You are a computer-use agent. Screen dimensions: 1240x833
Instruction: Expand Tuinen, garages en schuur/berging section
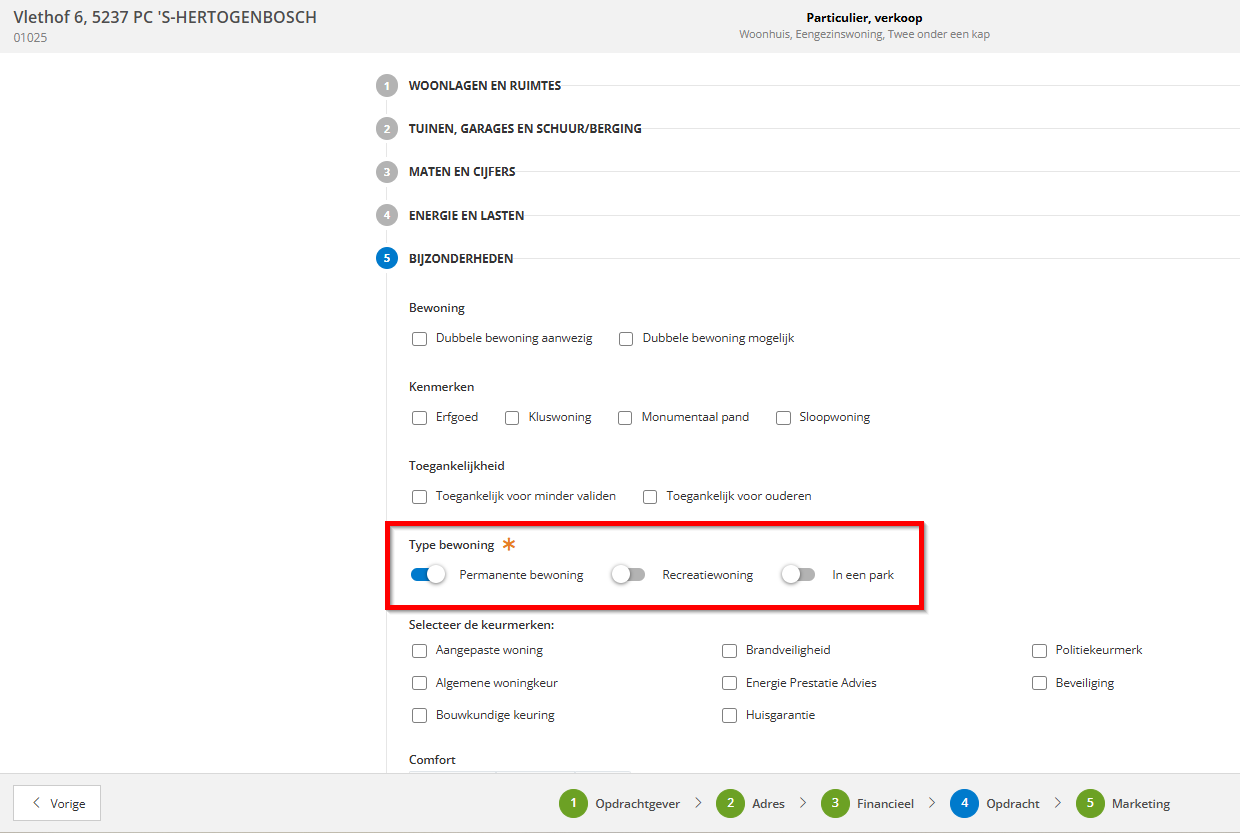tap(525, 129)
